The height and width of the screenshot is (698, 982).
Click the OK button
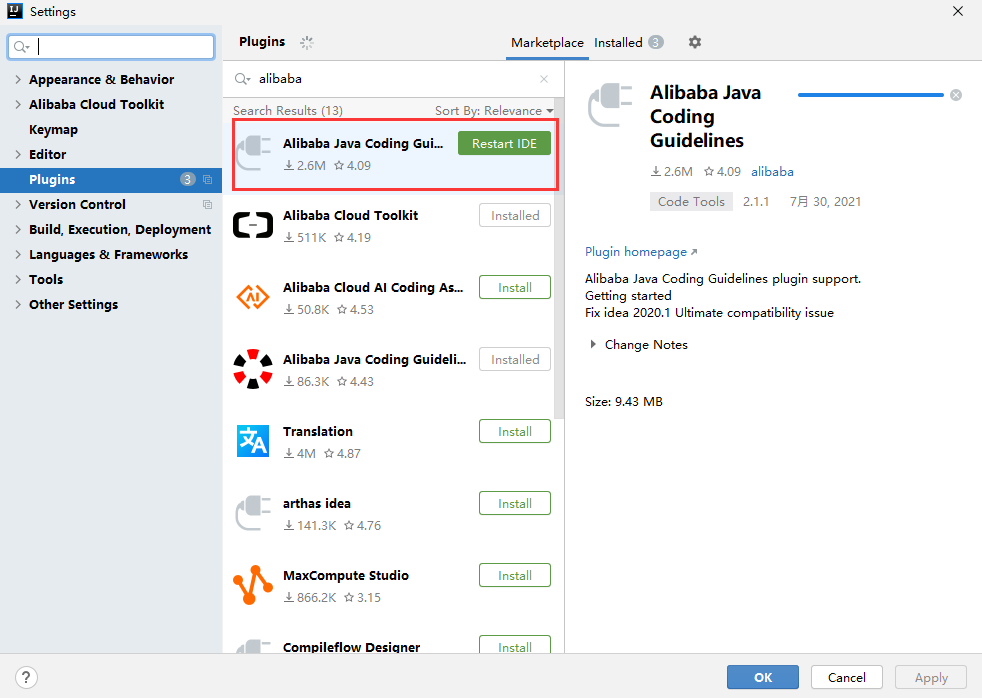coord(763,677)
